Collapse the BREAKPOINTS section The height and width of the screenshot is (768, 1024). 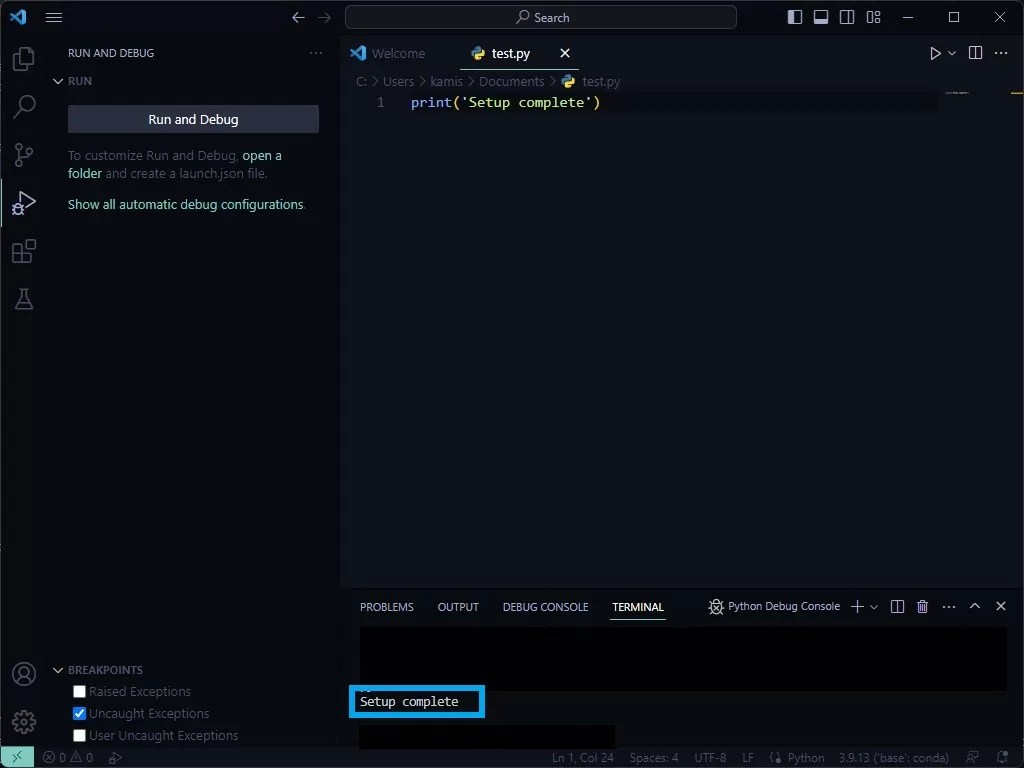(58, 669)
